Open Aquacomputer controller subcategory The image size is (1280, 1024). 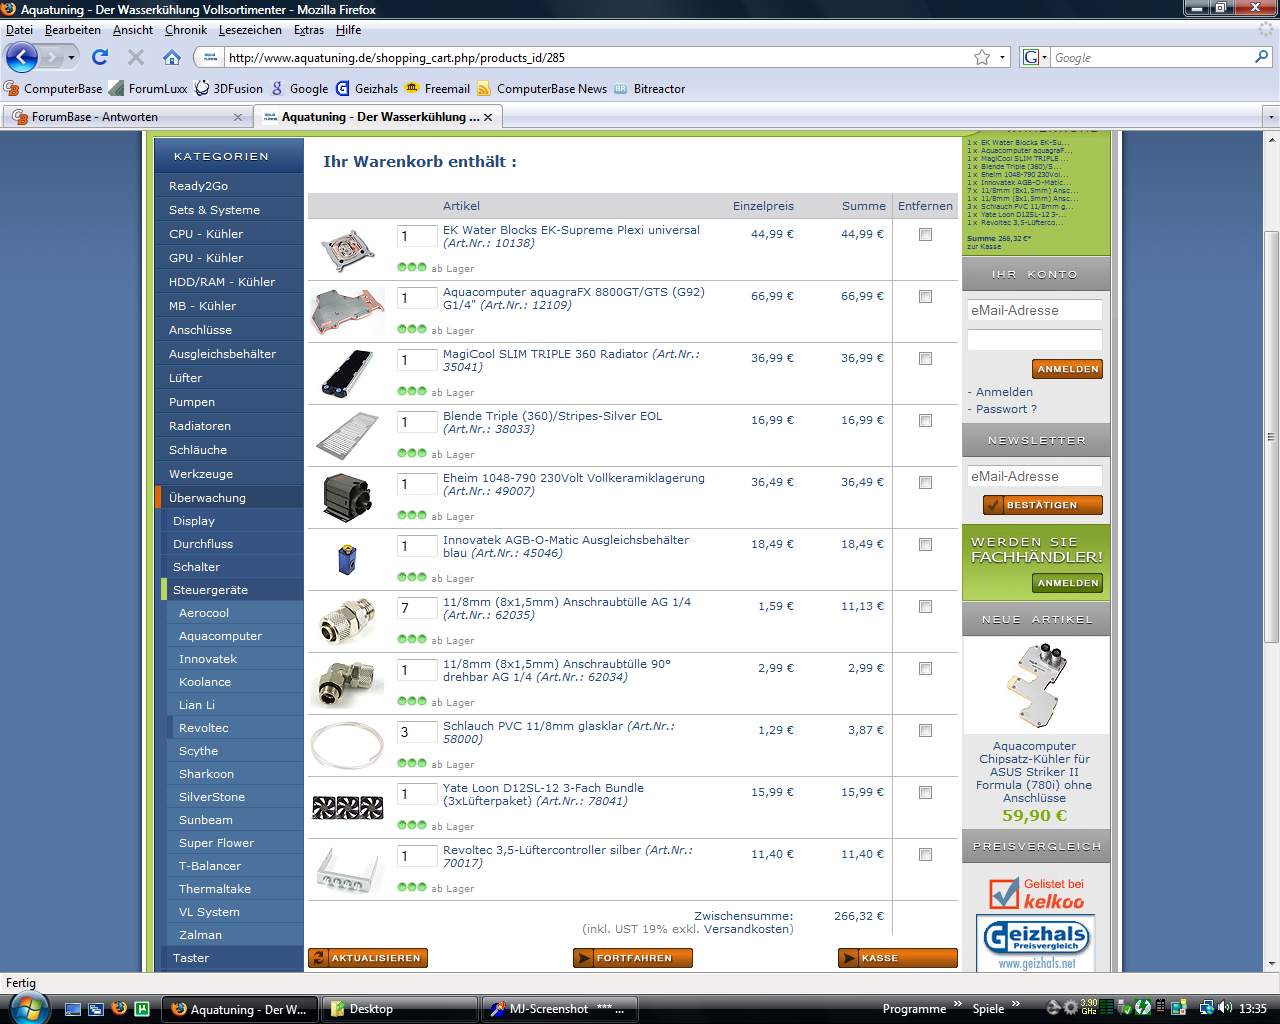tap(234, 636)
